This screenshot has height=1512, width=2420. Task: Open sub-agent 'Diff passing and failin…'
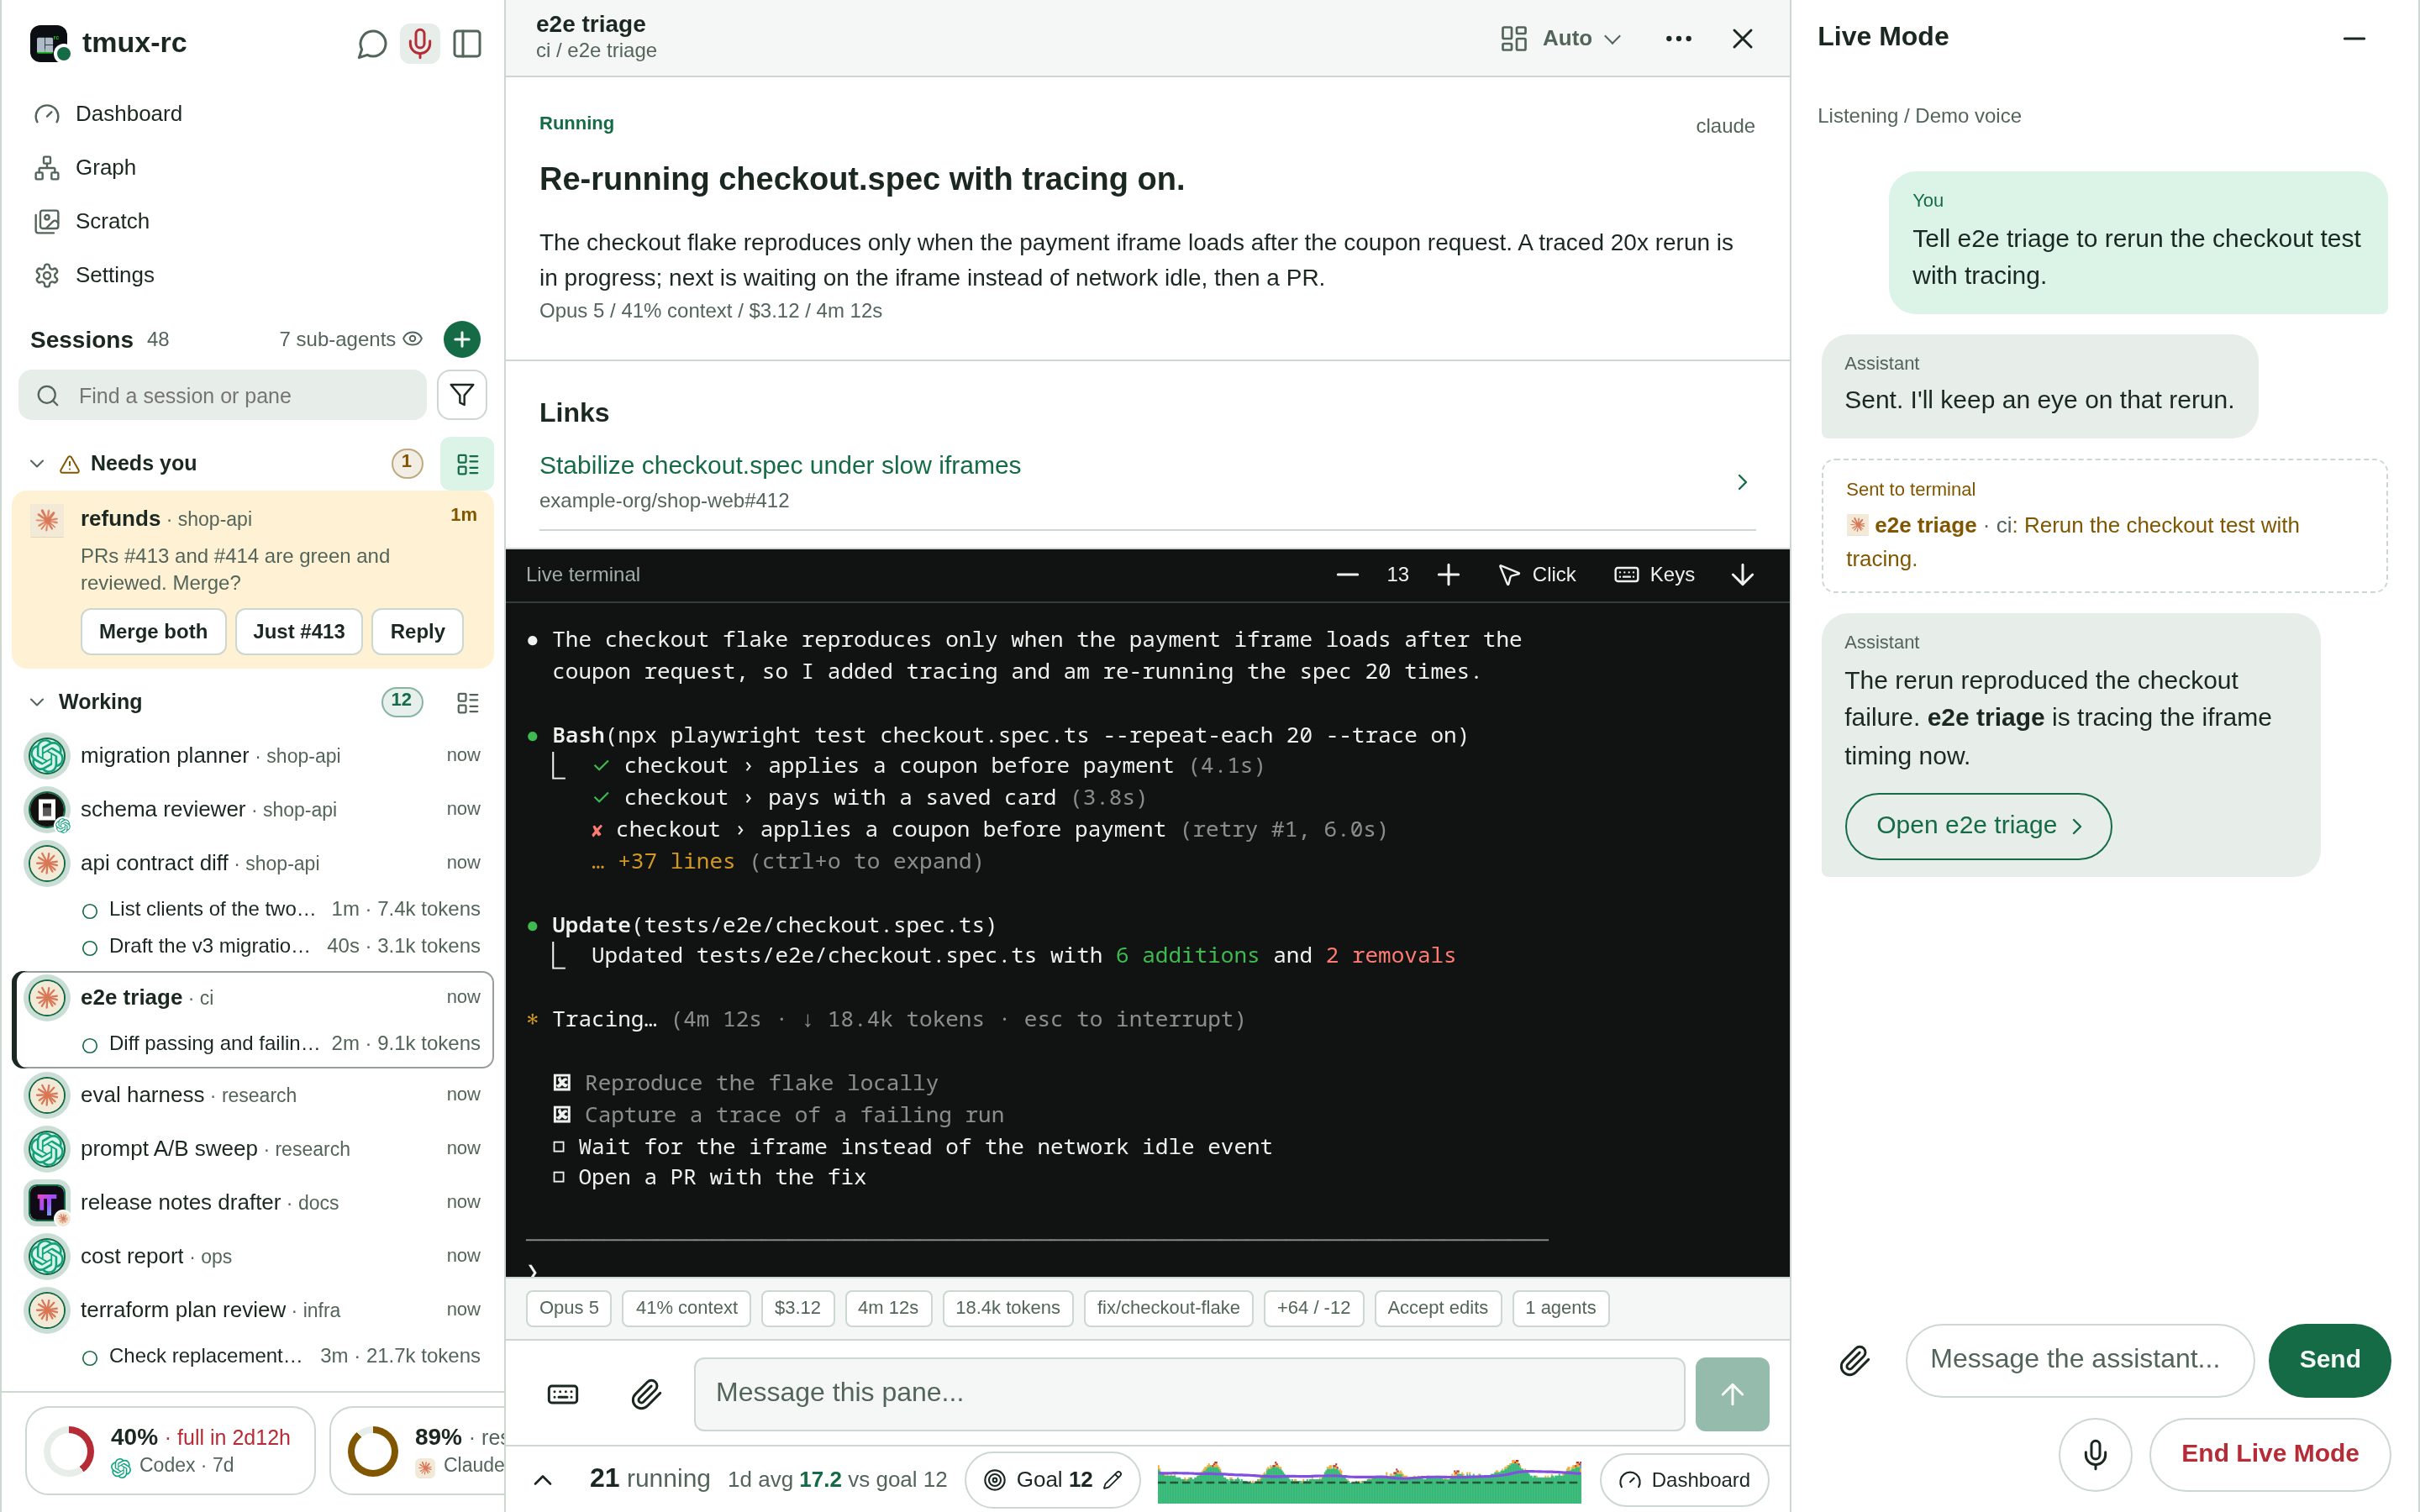coord(280,1043)
